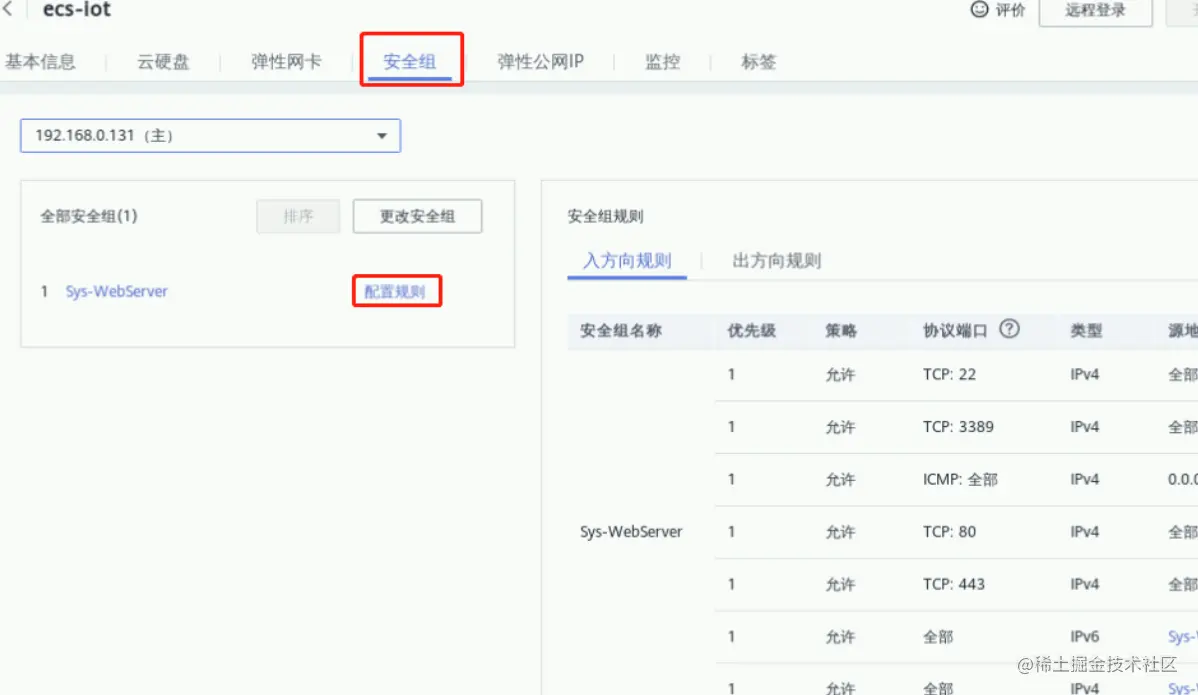
Task: Click the TCP: 3389 protocol cell
Action: click(958, 427)
